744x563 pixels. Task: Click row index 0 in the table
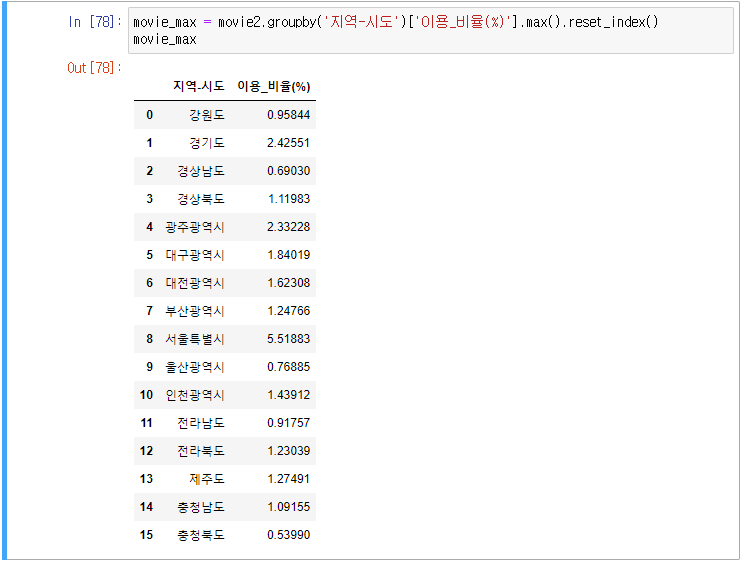(x=149, y=115)
